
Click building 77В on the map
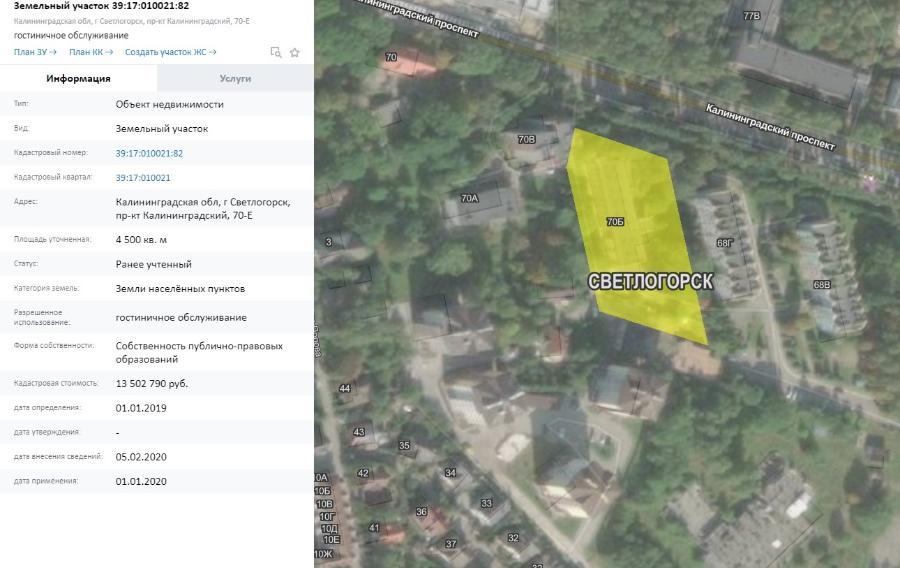[751, 16]
